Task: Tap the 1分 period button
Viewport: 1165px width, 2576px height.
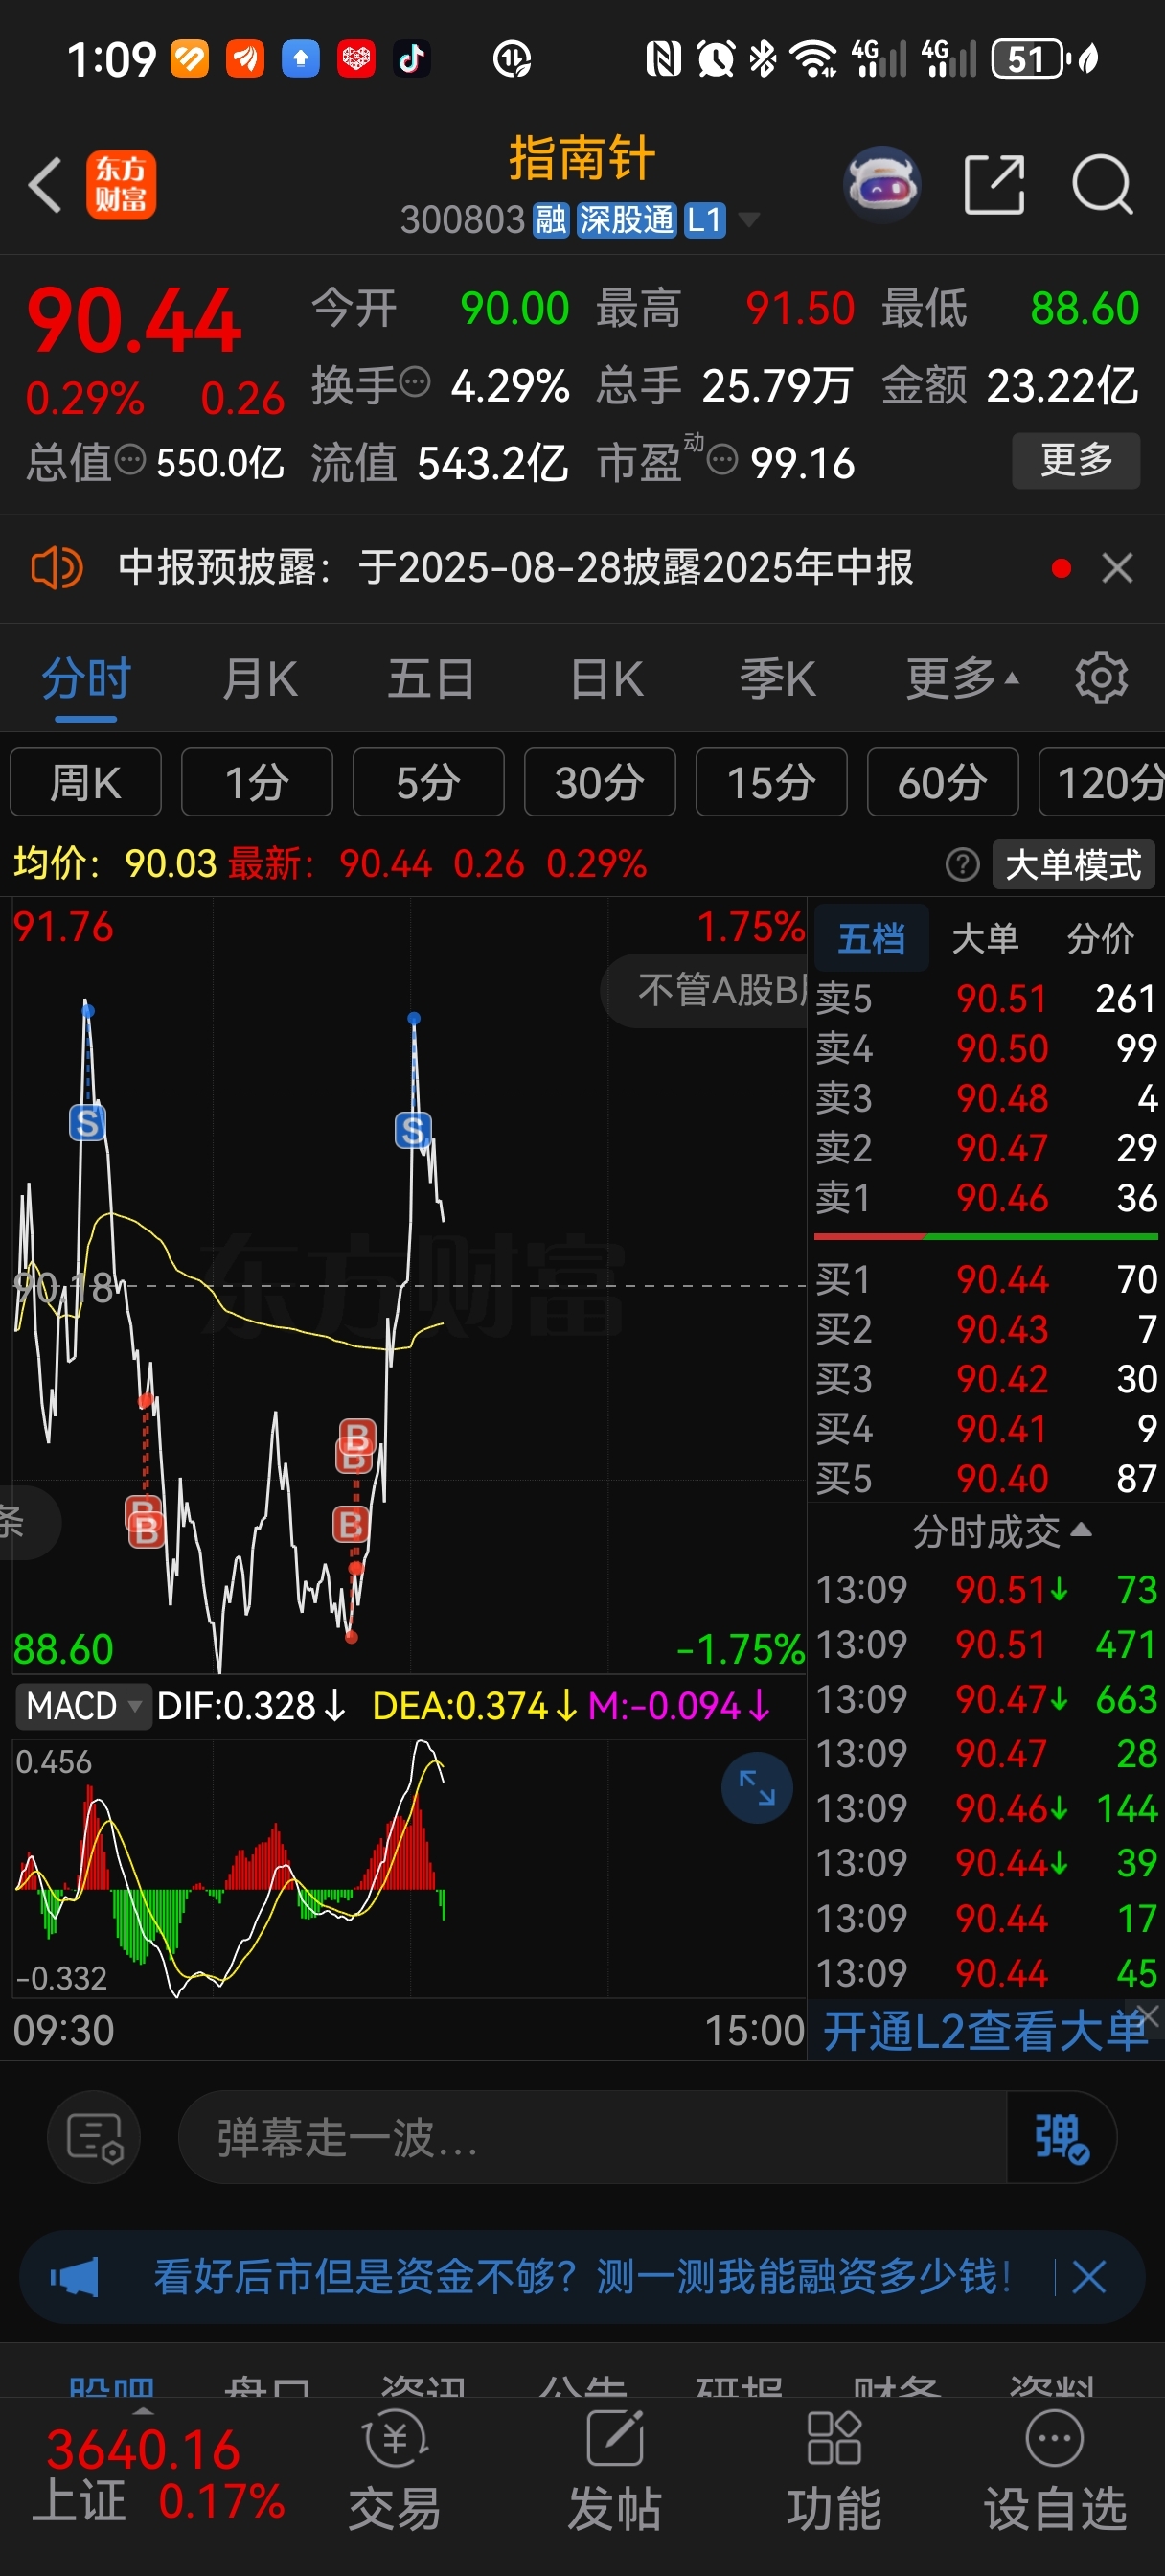Action: click(257, 782)
